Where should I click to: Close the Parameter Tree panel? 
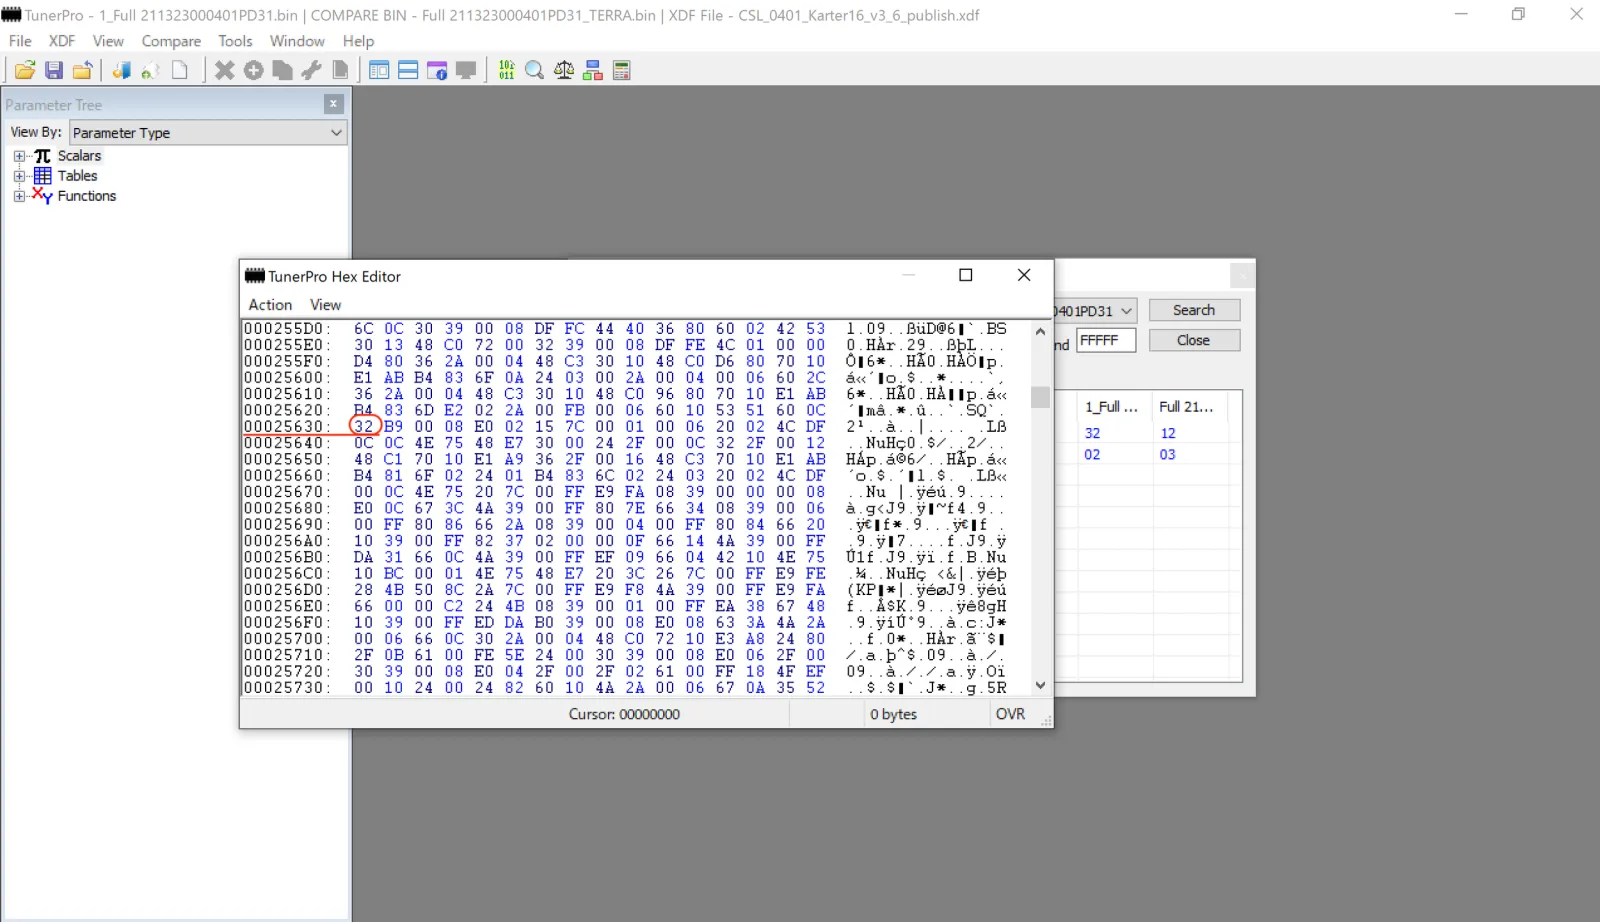334,104
